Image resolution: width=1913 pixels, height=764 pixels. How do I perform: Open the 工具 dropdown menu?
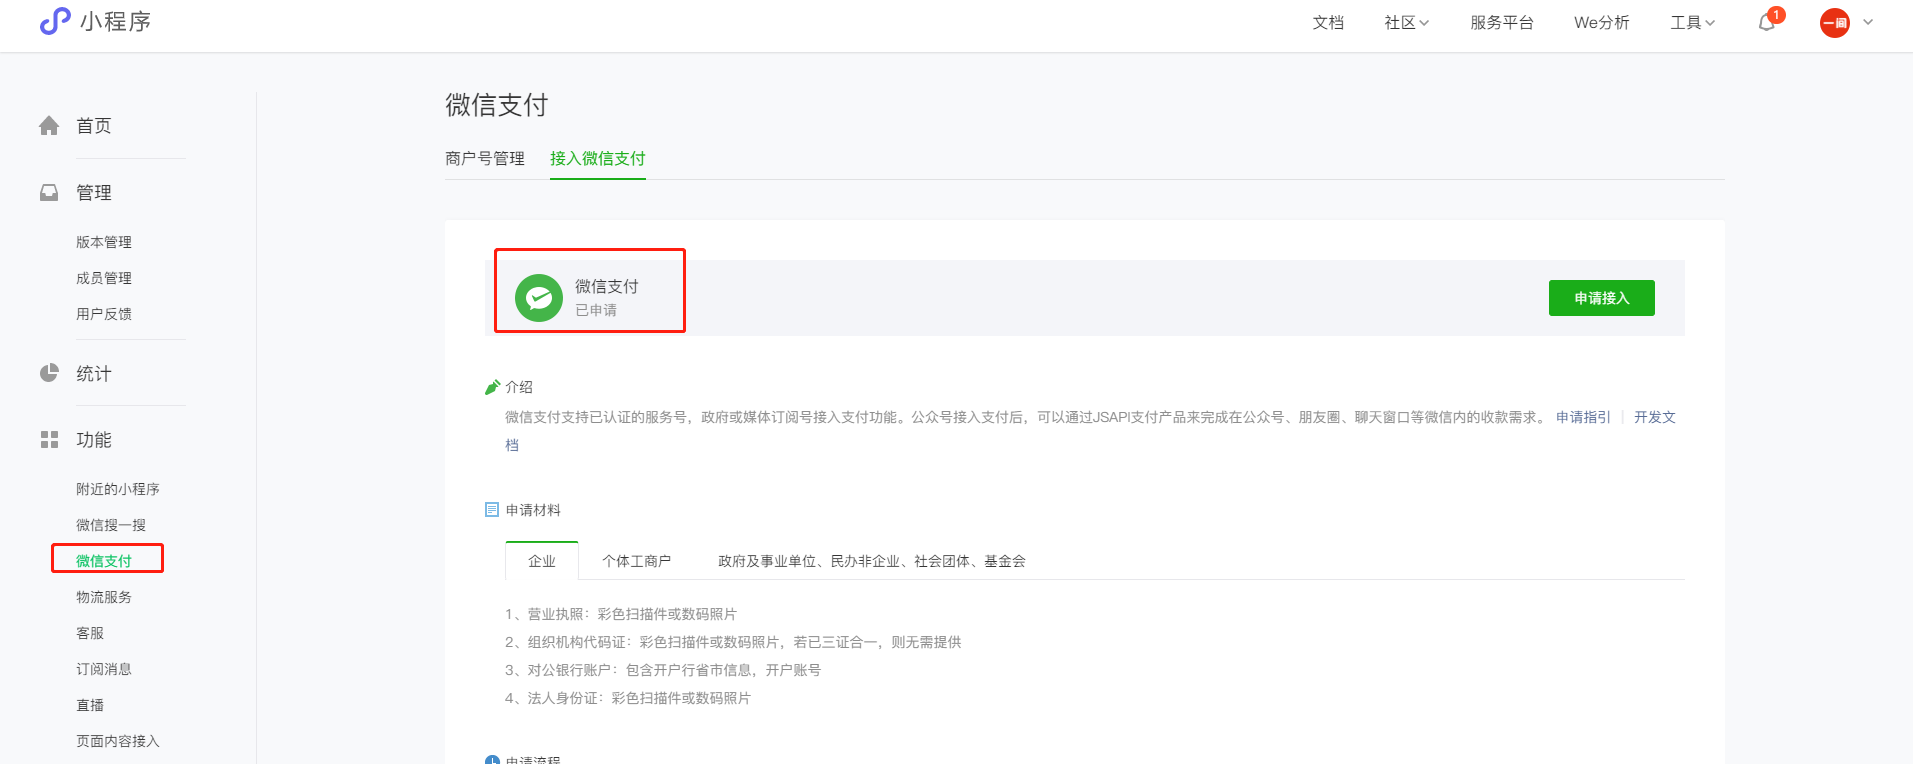[1692, 23]
